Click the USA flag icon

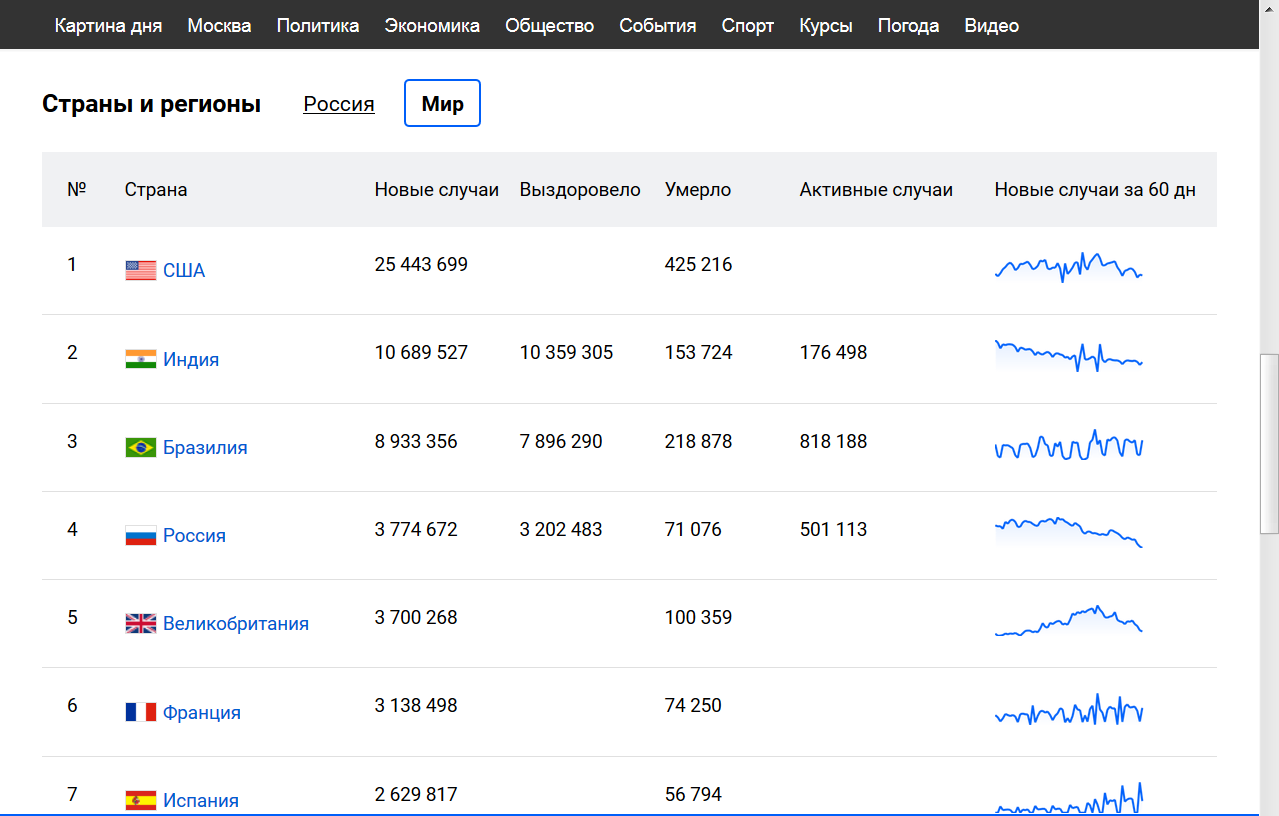pos(141,270)
